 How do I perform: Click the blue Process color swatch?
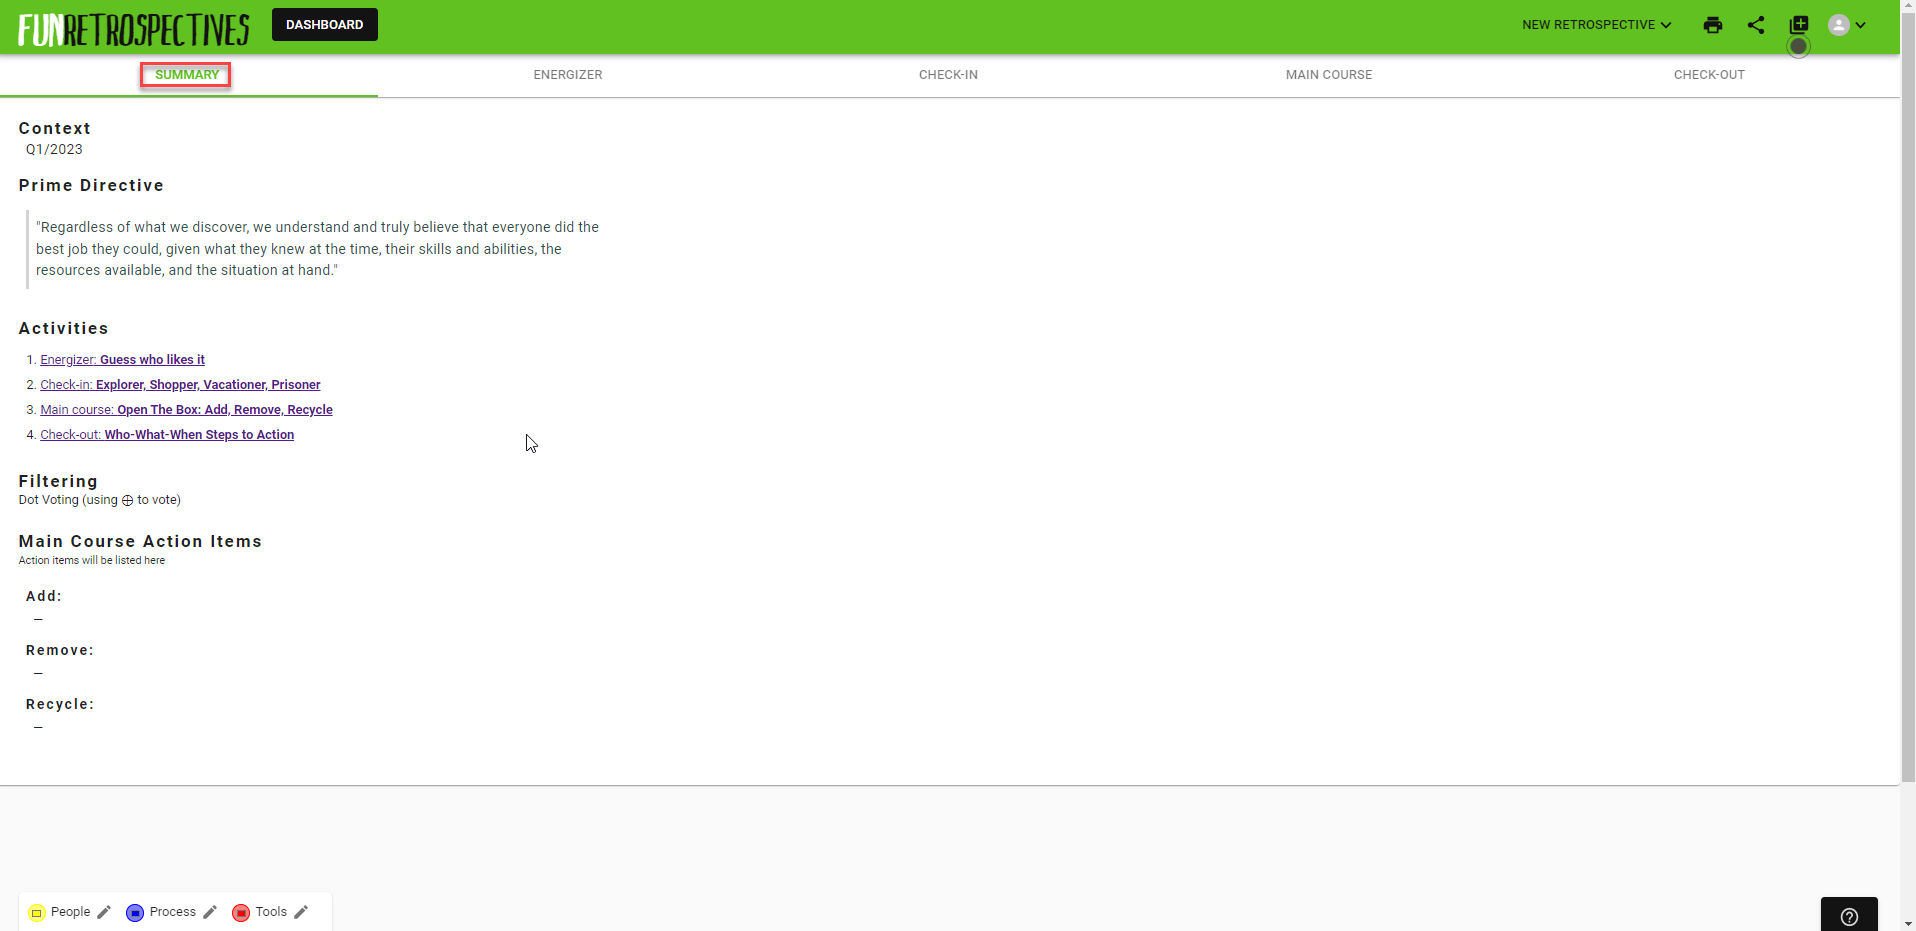point(135,912)
